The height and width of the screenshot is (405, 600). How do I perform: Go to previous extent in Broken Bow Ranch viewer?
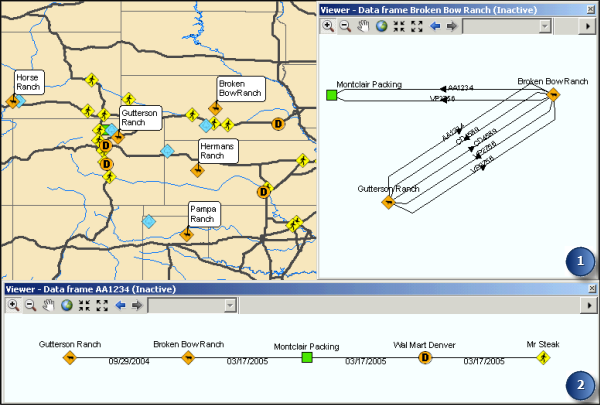[x=435, y=25]
